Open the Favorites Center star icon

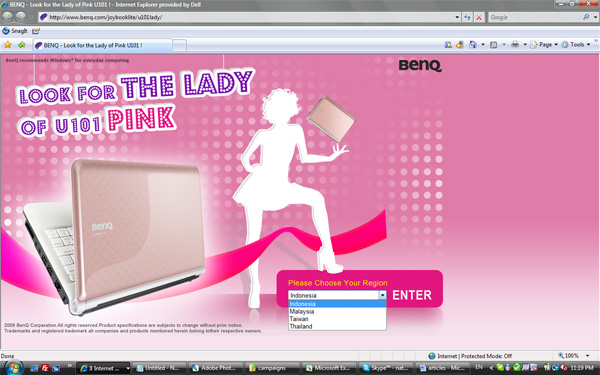8,45
